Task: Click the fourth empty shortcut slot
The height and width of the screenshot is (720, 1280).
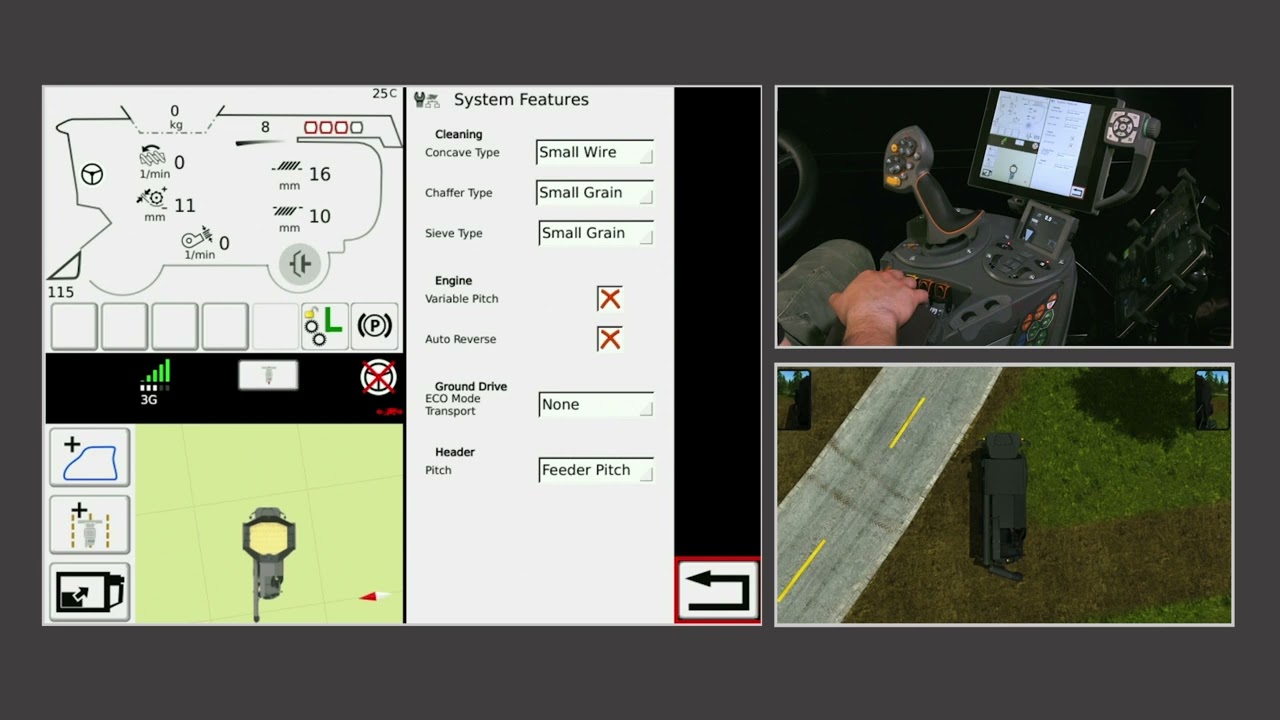Action: click(x=225, y=326)
